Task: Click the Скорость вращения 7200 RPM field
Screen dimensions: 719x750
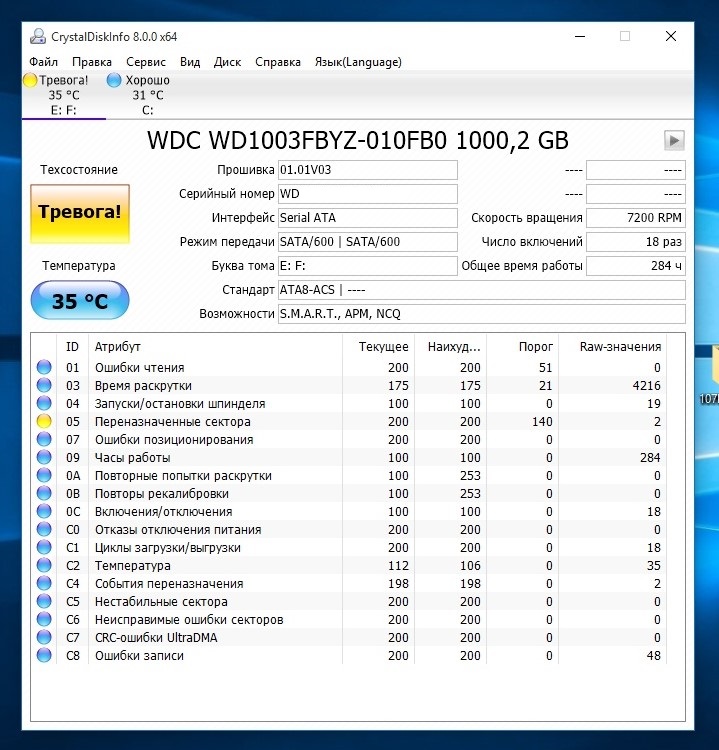Action: point(636,218)
